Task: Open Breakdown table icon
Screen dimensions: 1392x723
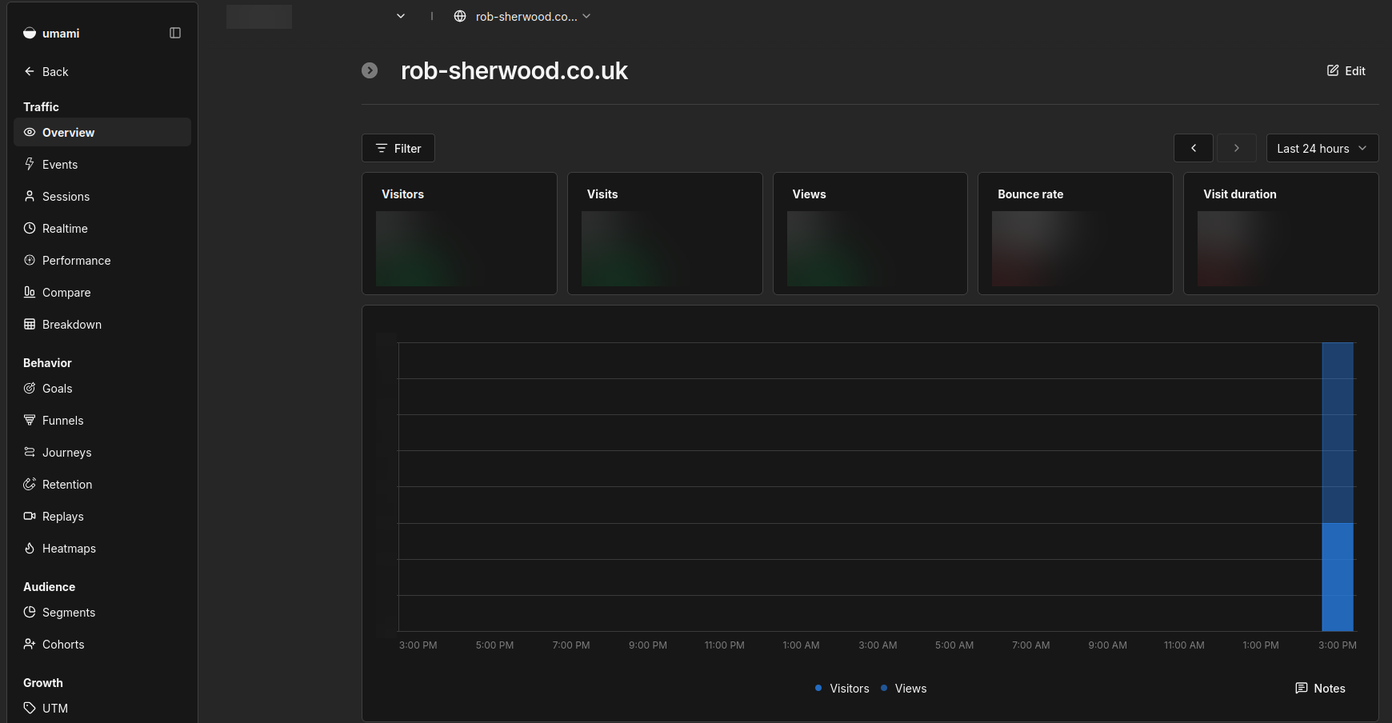Action: click(x=30, y=324)
